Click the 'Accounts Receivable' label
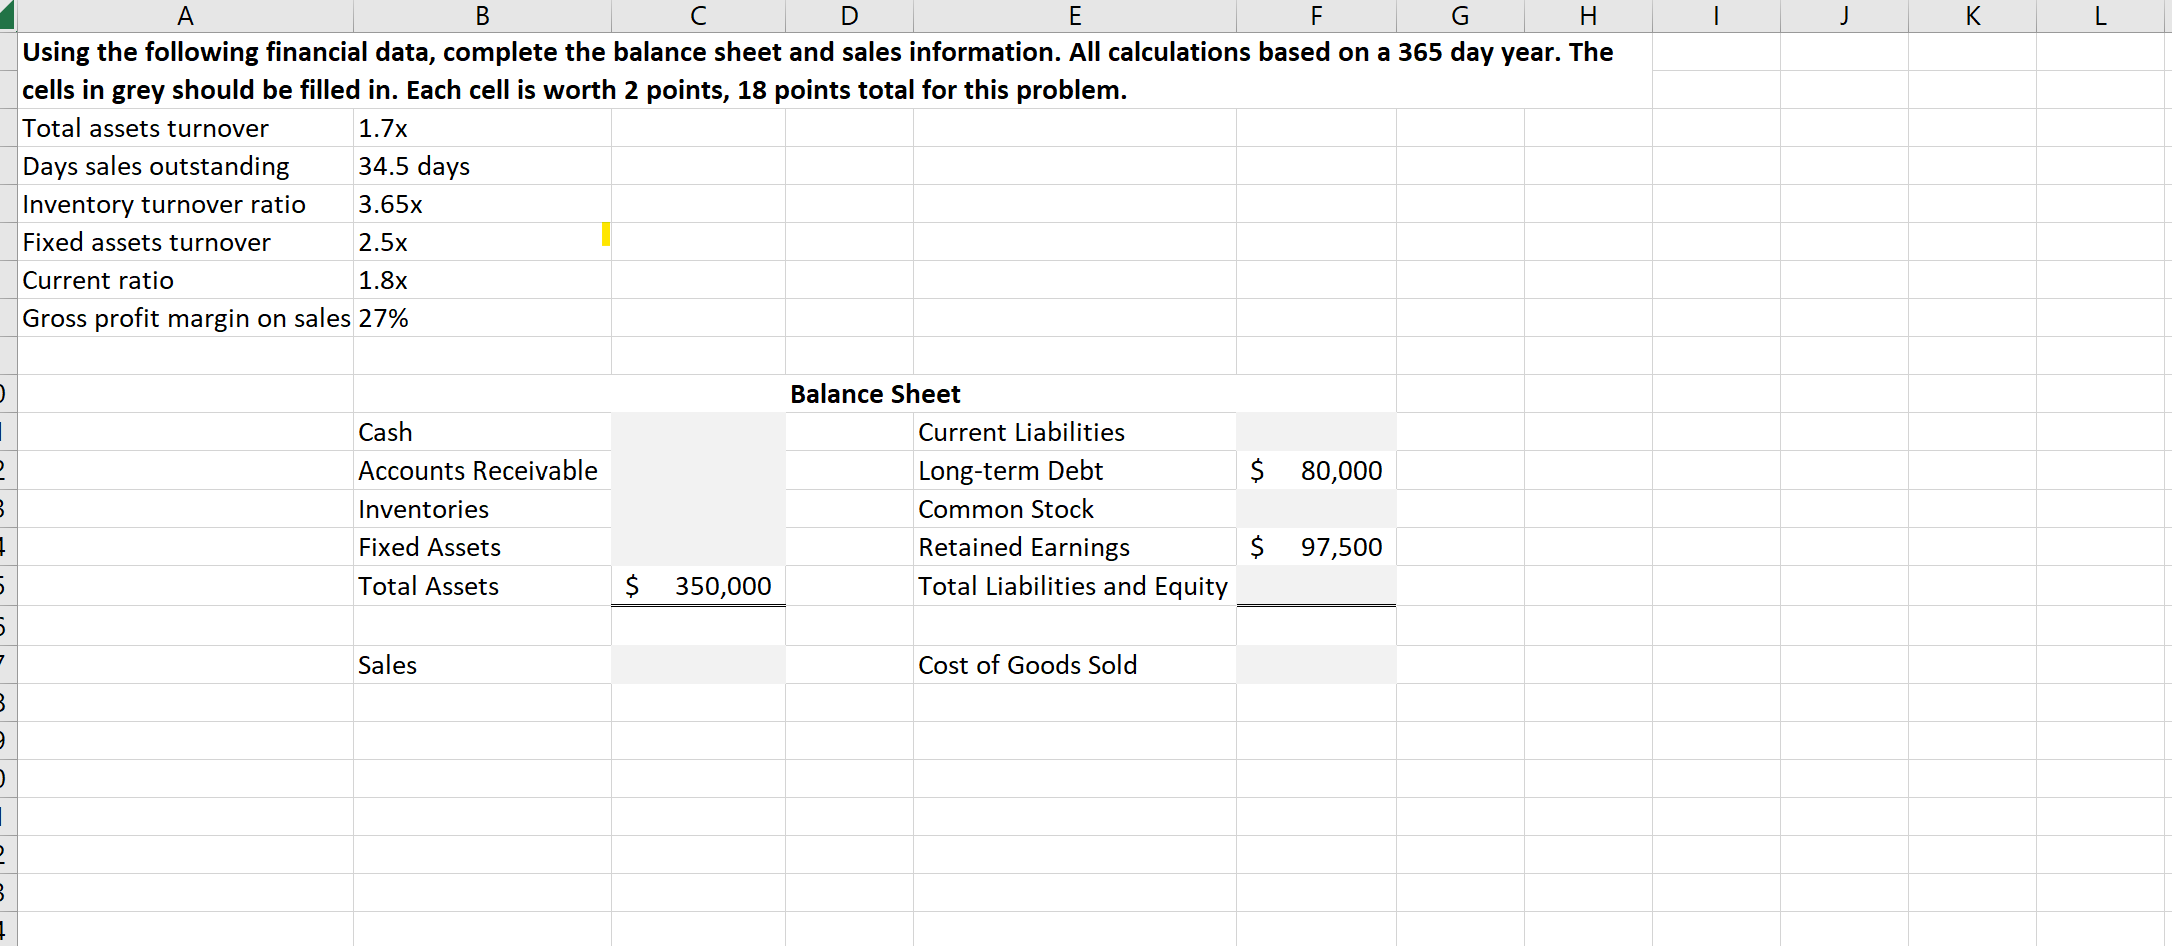 (x=478, y=470)
